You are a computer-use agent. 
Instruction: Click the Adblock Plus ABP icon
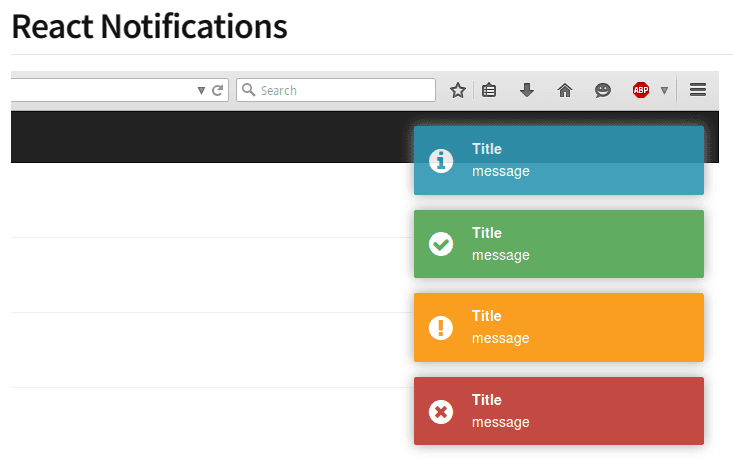pyautogui.click(x=641, y=91)
